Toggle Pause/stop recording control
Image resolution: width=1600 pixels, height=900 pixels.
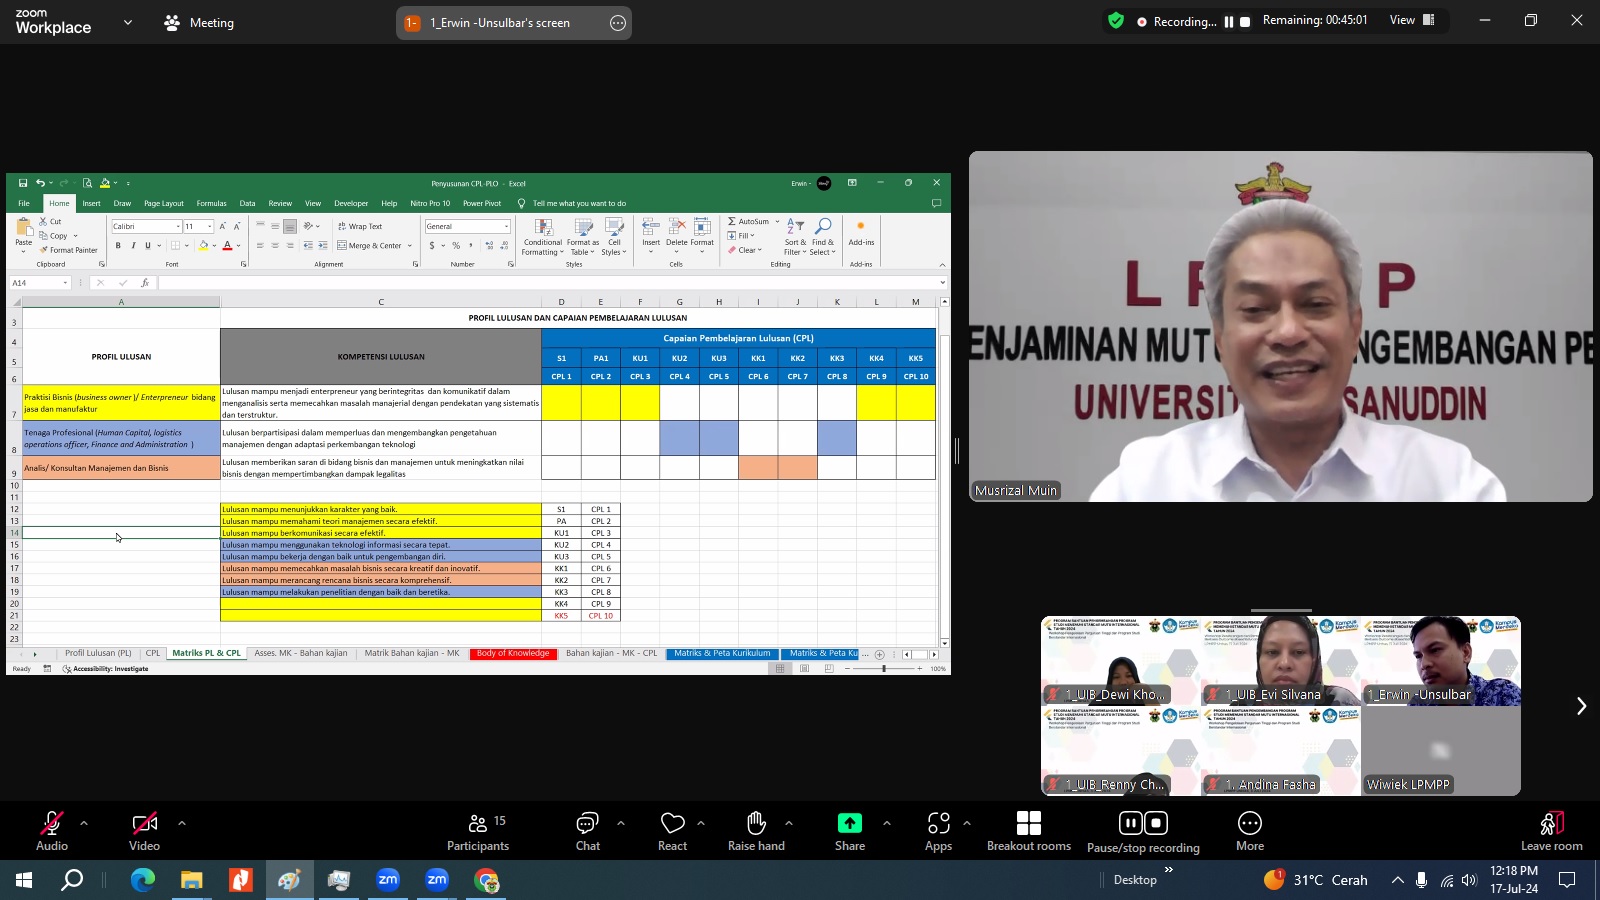1143,830
